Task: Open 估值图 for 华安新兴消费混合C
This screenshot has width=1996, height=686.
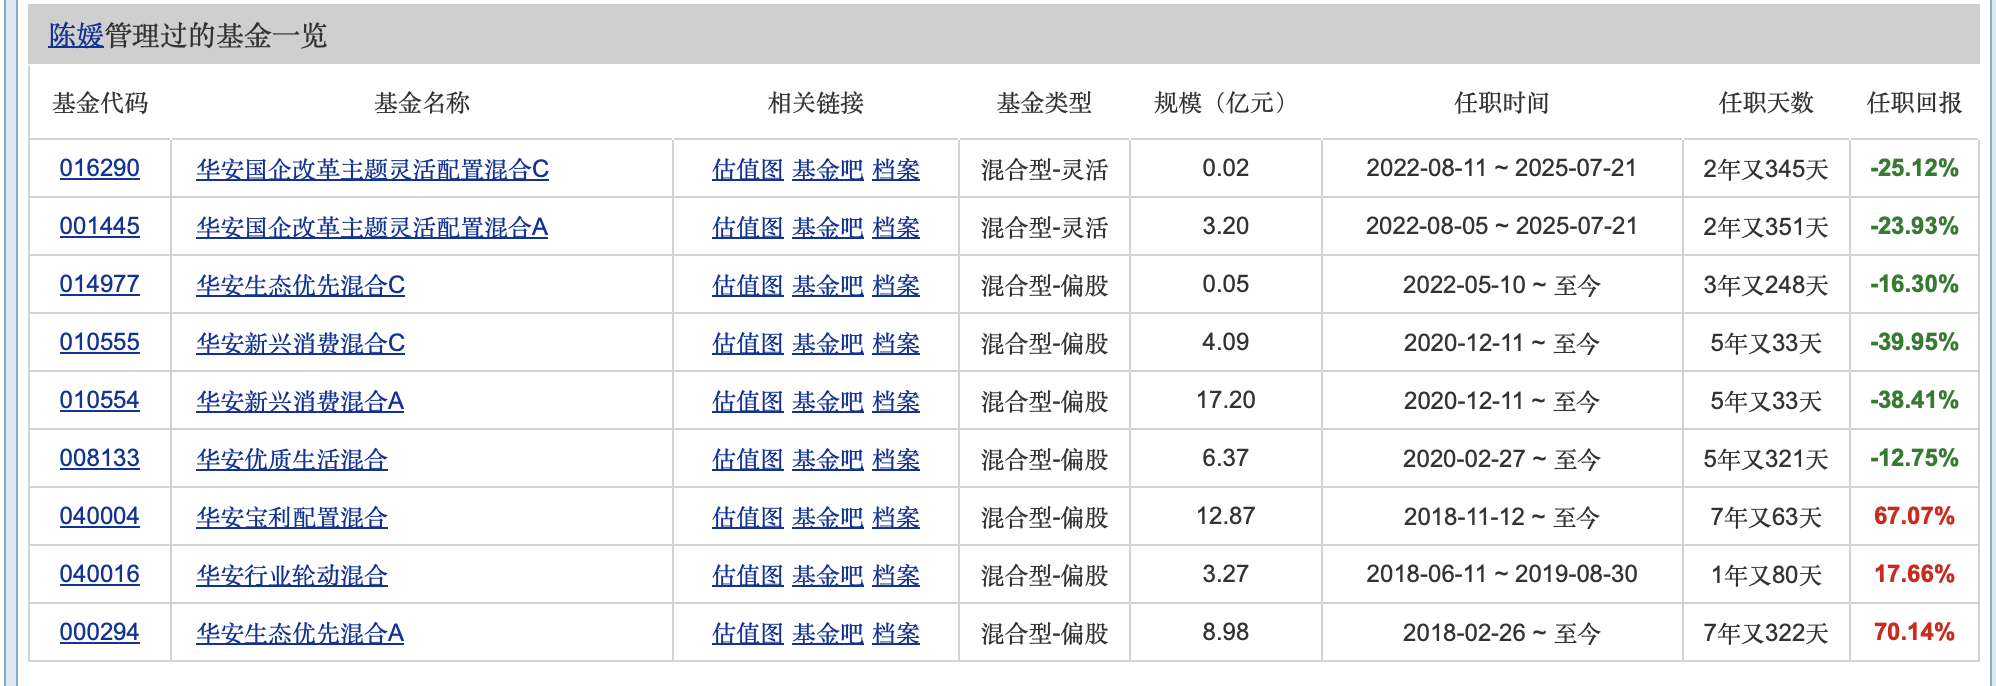Action: 747,344
